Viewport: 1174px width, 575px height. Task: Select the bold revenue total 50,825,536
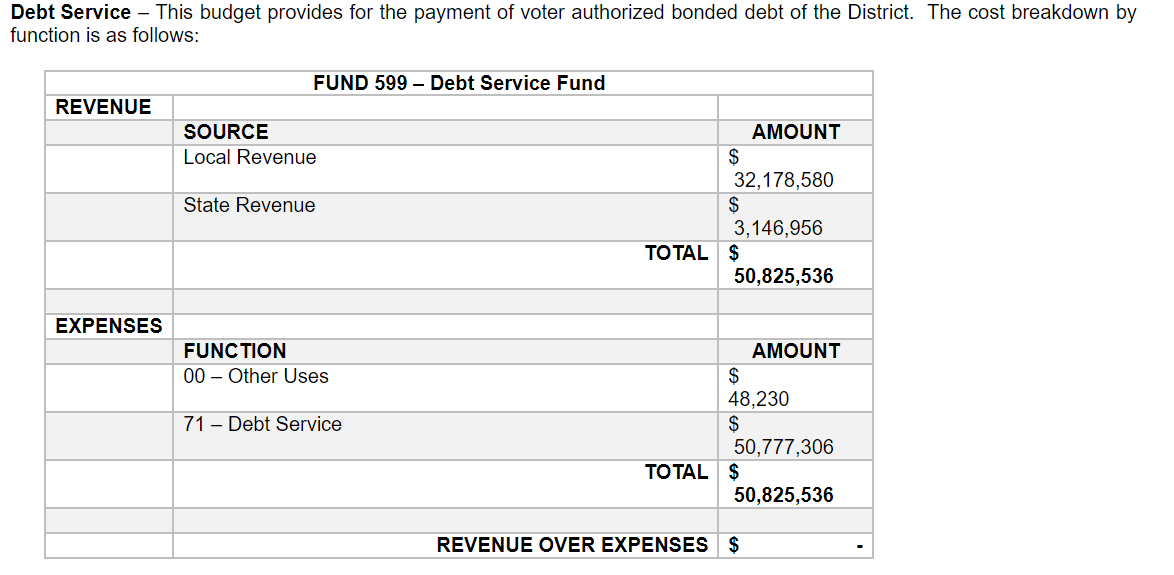[783, 276]
